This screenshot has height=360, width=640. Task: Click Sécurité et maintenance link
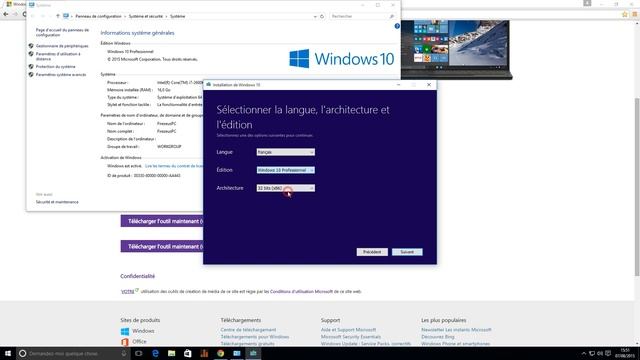57,202
